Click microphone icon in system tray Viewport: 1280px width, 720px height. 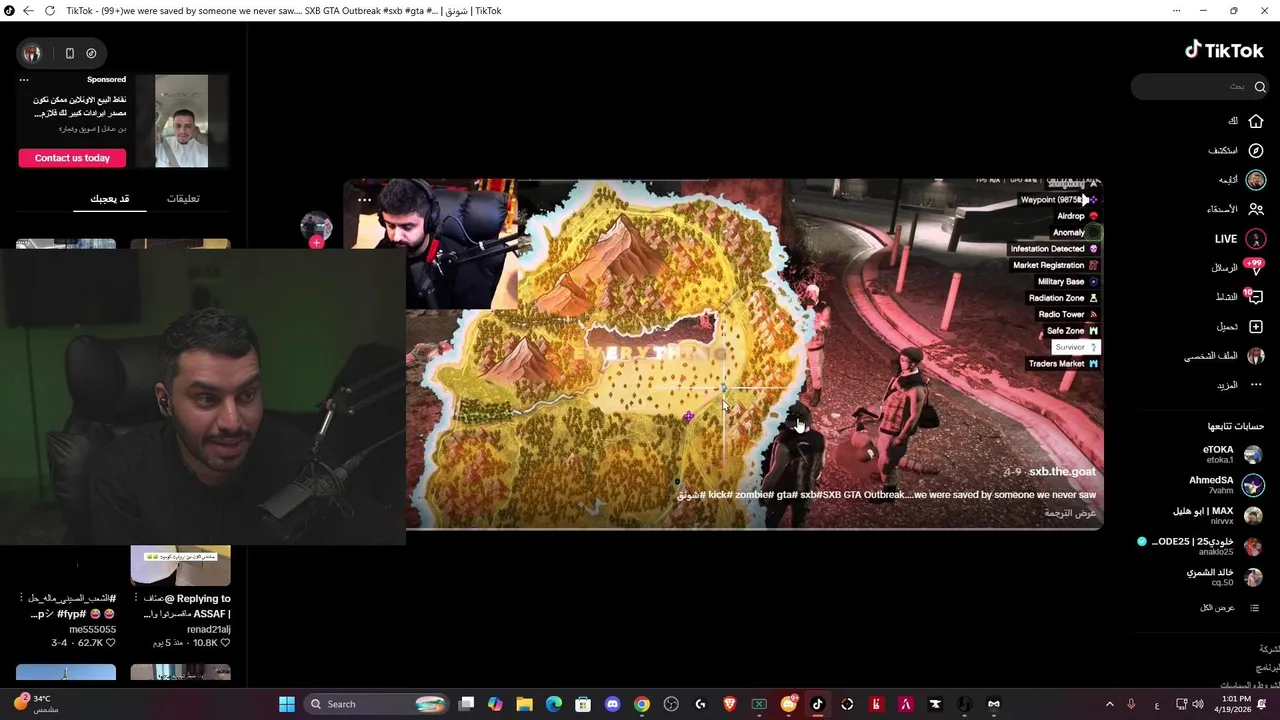1131,704
